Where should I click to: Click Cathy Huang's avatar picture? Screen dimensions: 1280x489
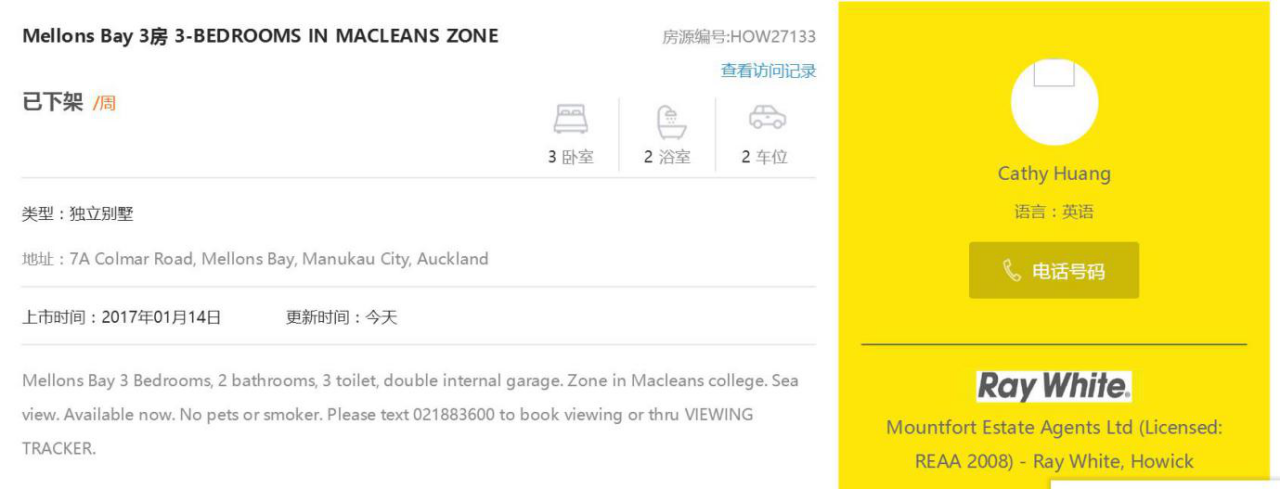pyautogui.click(x=1054, y=102)
